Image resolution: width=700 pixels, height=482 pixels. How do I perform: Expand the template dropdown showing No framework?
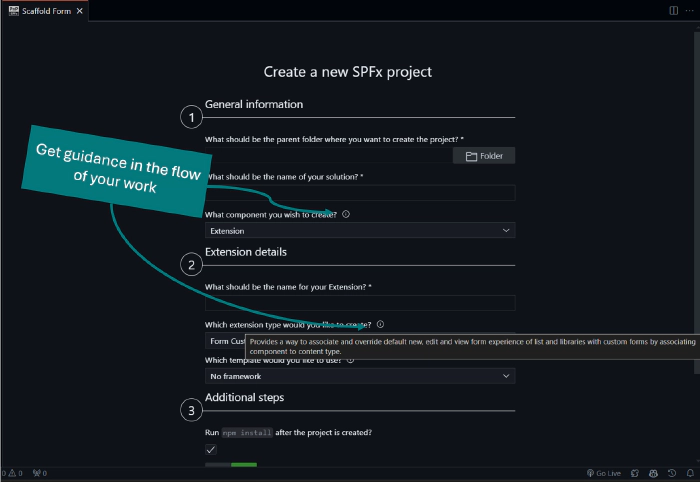point(360,376)
